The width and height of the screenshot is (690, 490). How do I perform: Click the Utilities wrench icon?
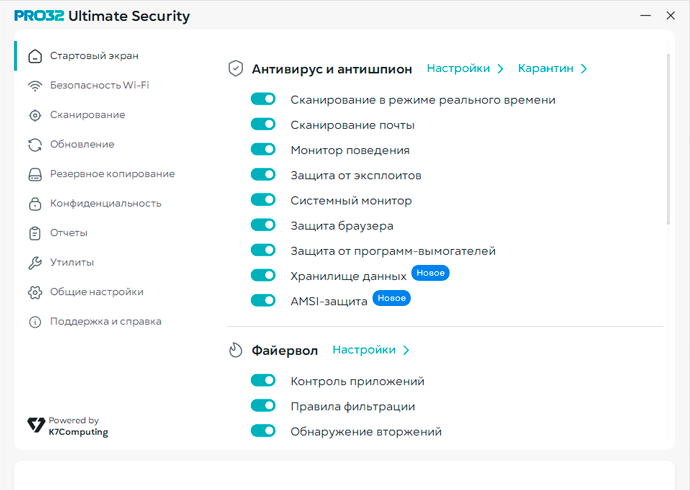pos(35,263)
